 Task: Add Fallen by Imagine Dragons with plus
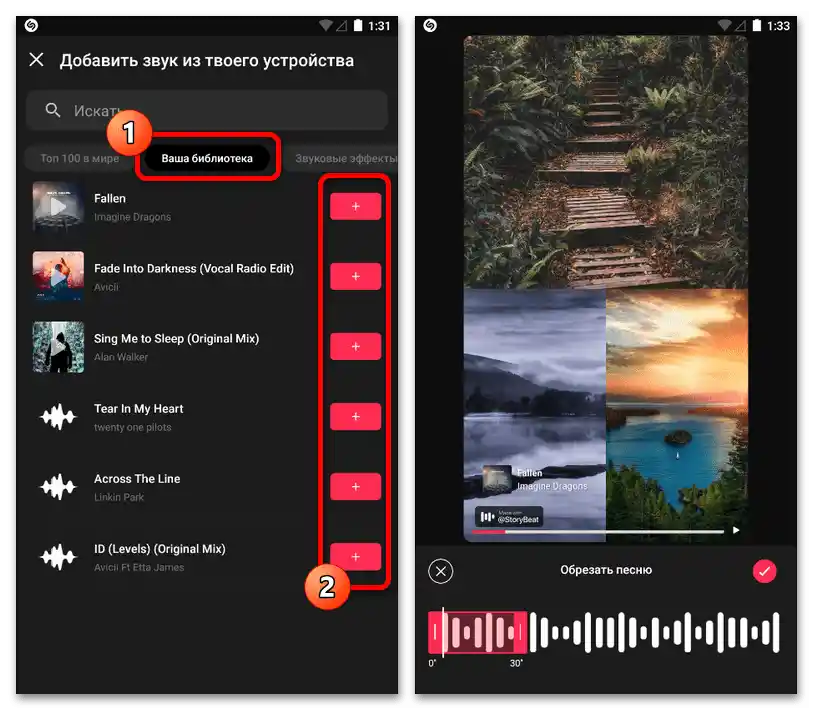tap(356, 206)
